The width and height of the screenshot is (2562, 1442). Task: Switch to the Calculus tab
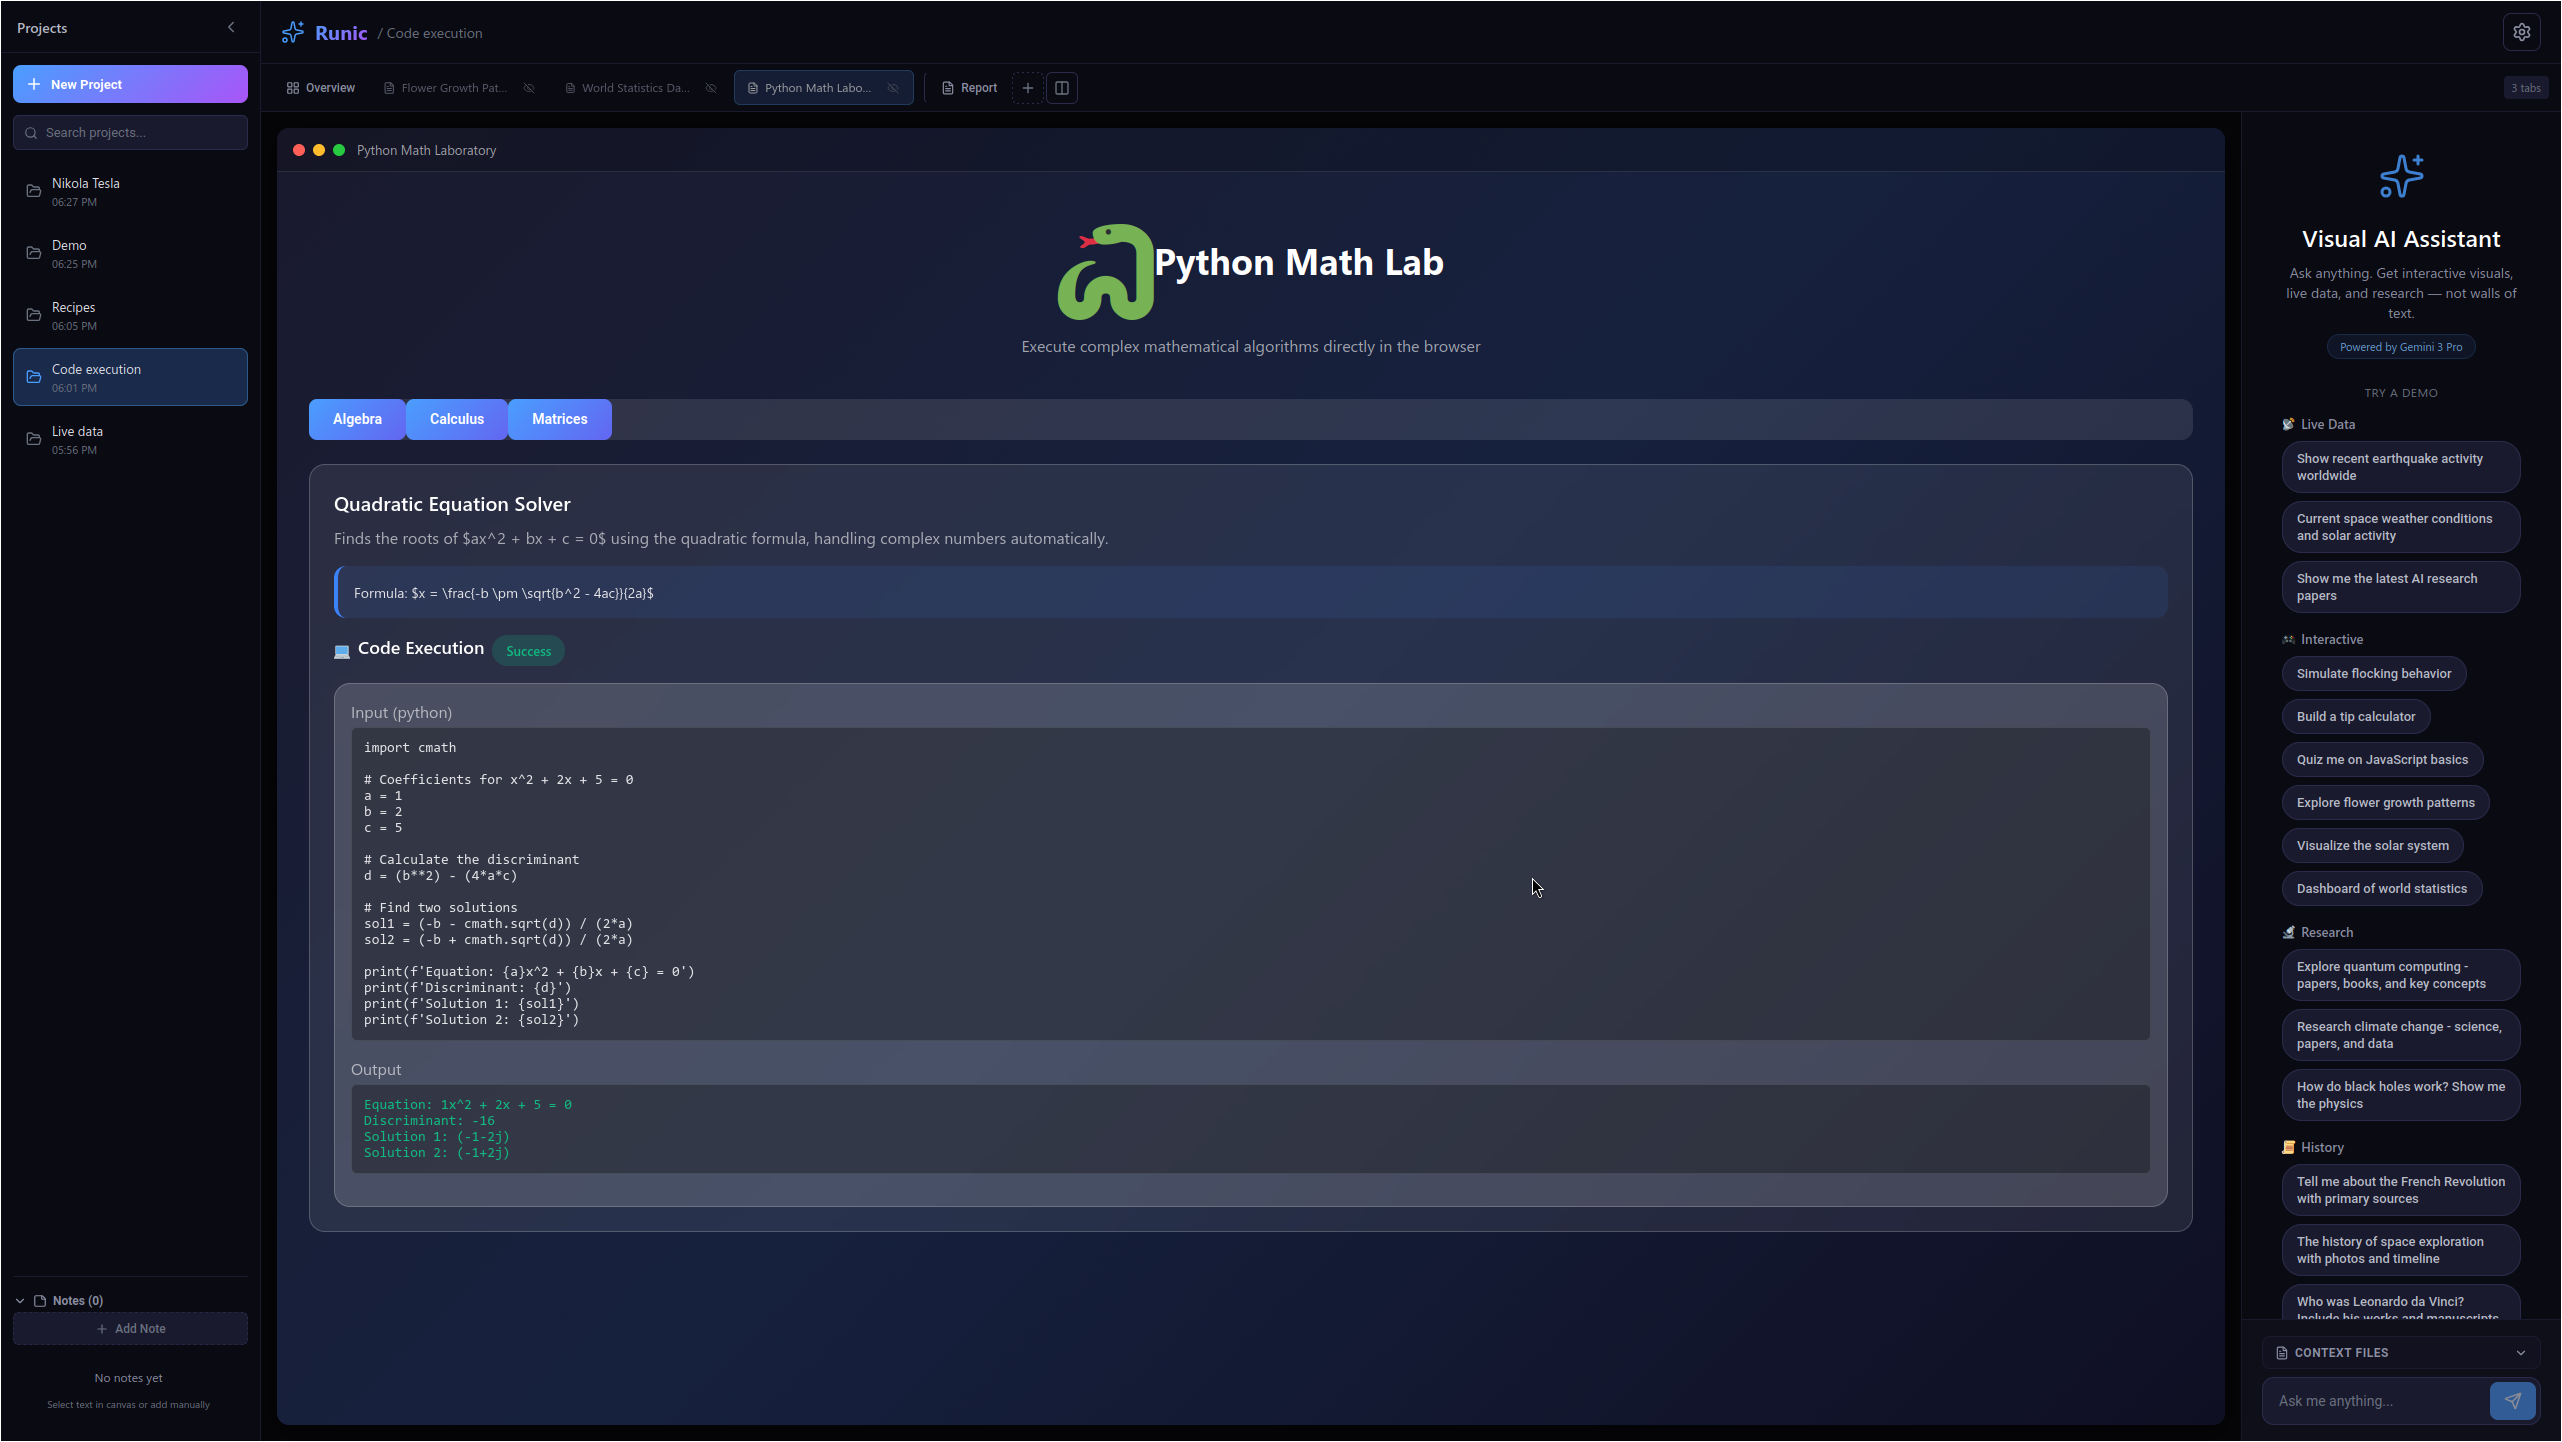(456, 419)
